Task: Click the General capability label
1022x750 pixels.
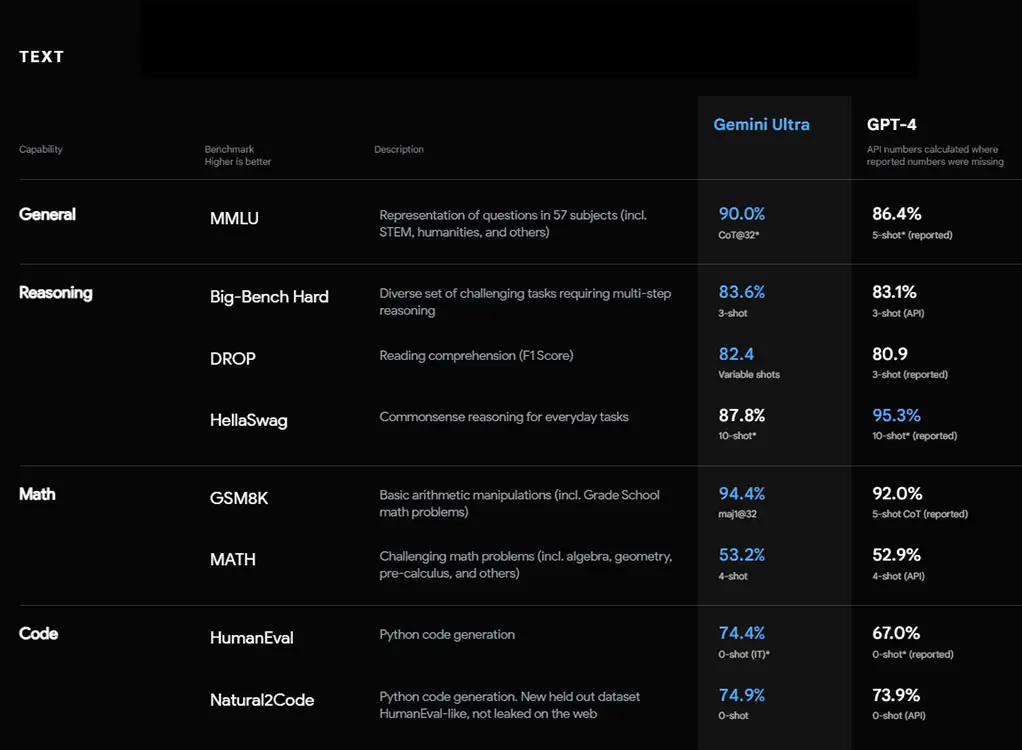Action: pos(48,214)
